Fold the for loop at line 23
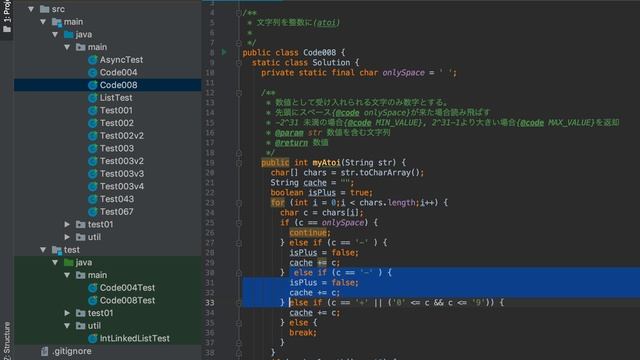 [x=239, y=202]
